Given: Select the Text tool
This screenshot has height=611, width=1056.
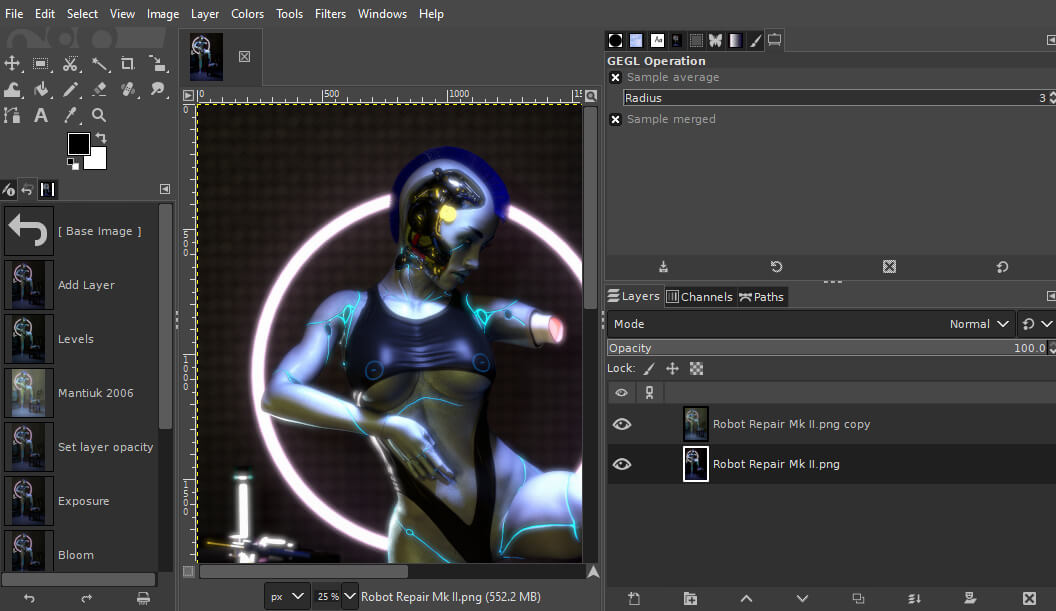Looking at the screenshot, I should click(x=41, y=115).
